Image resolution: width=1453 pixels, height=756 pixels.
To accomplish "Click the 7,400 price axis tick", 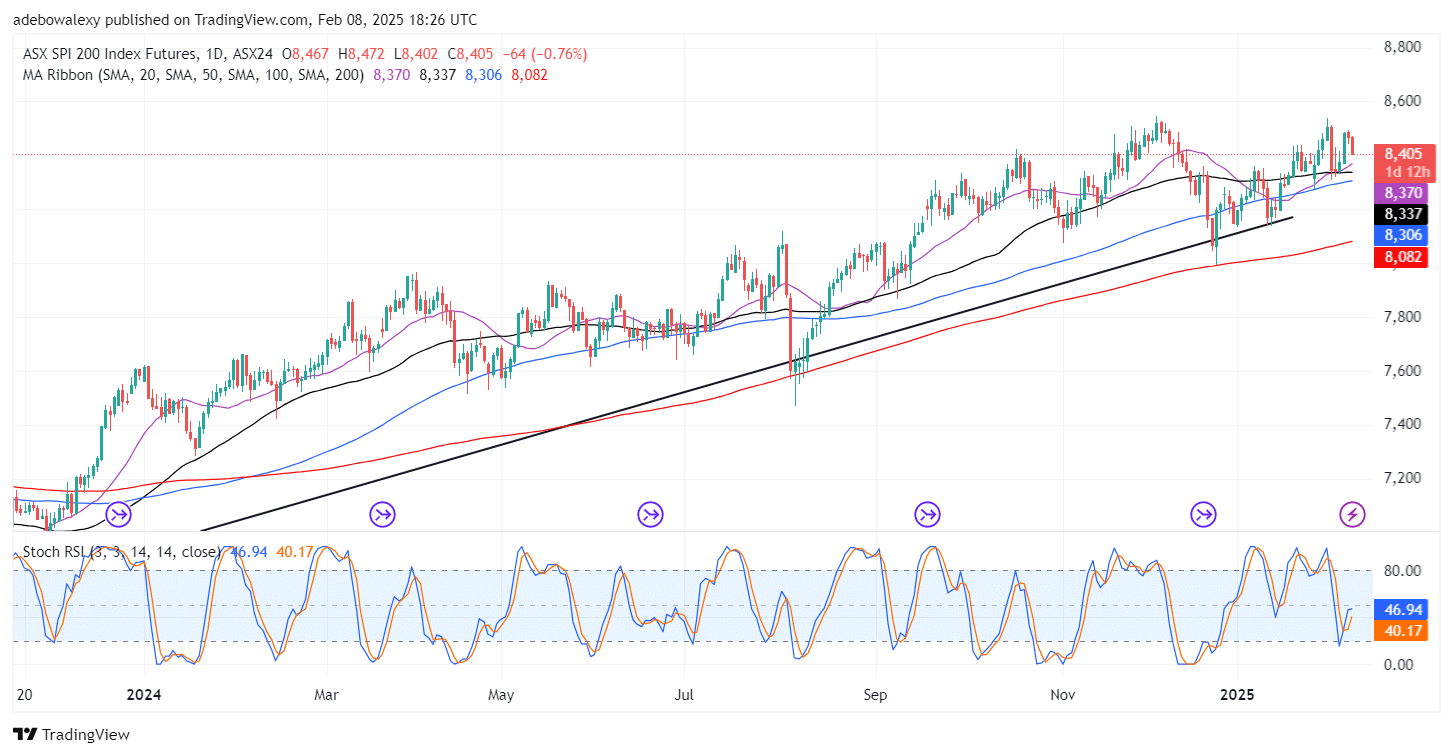I will click(x=1404, y=424).
